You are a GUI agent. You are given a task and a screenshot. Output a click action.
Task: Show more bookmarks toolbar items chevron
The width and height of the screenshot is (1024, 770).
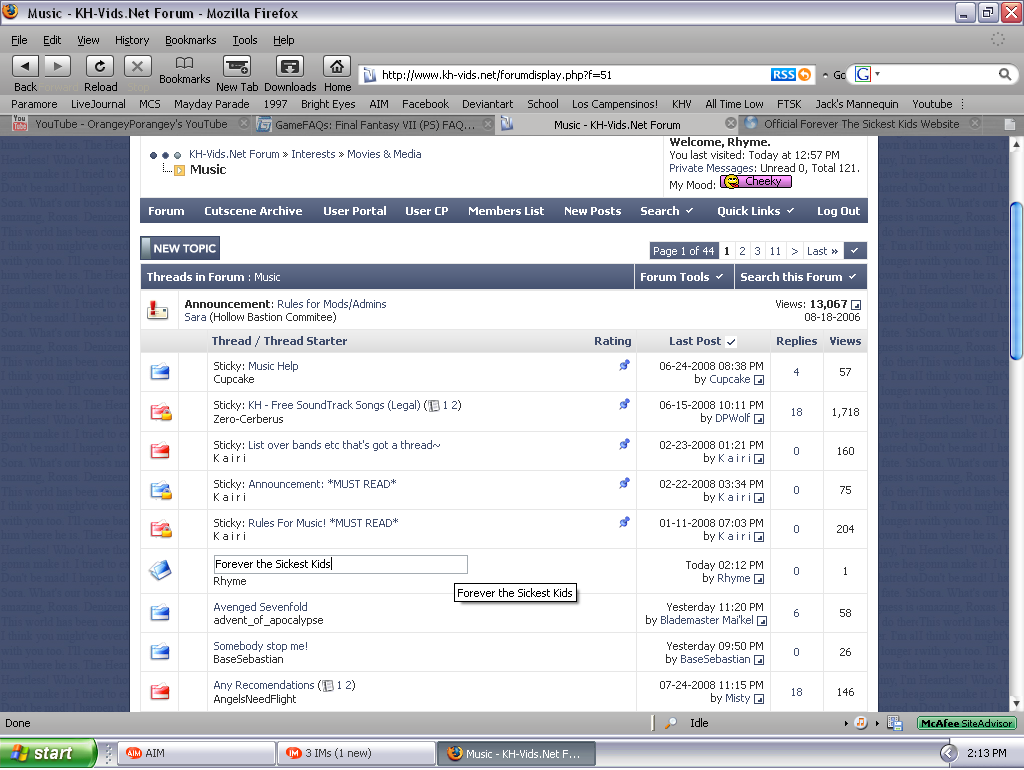963,104
